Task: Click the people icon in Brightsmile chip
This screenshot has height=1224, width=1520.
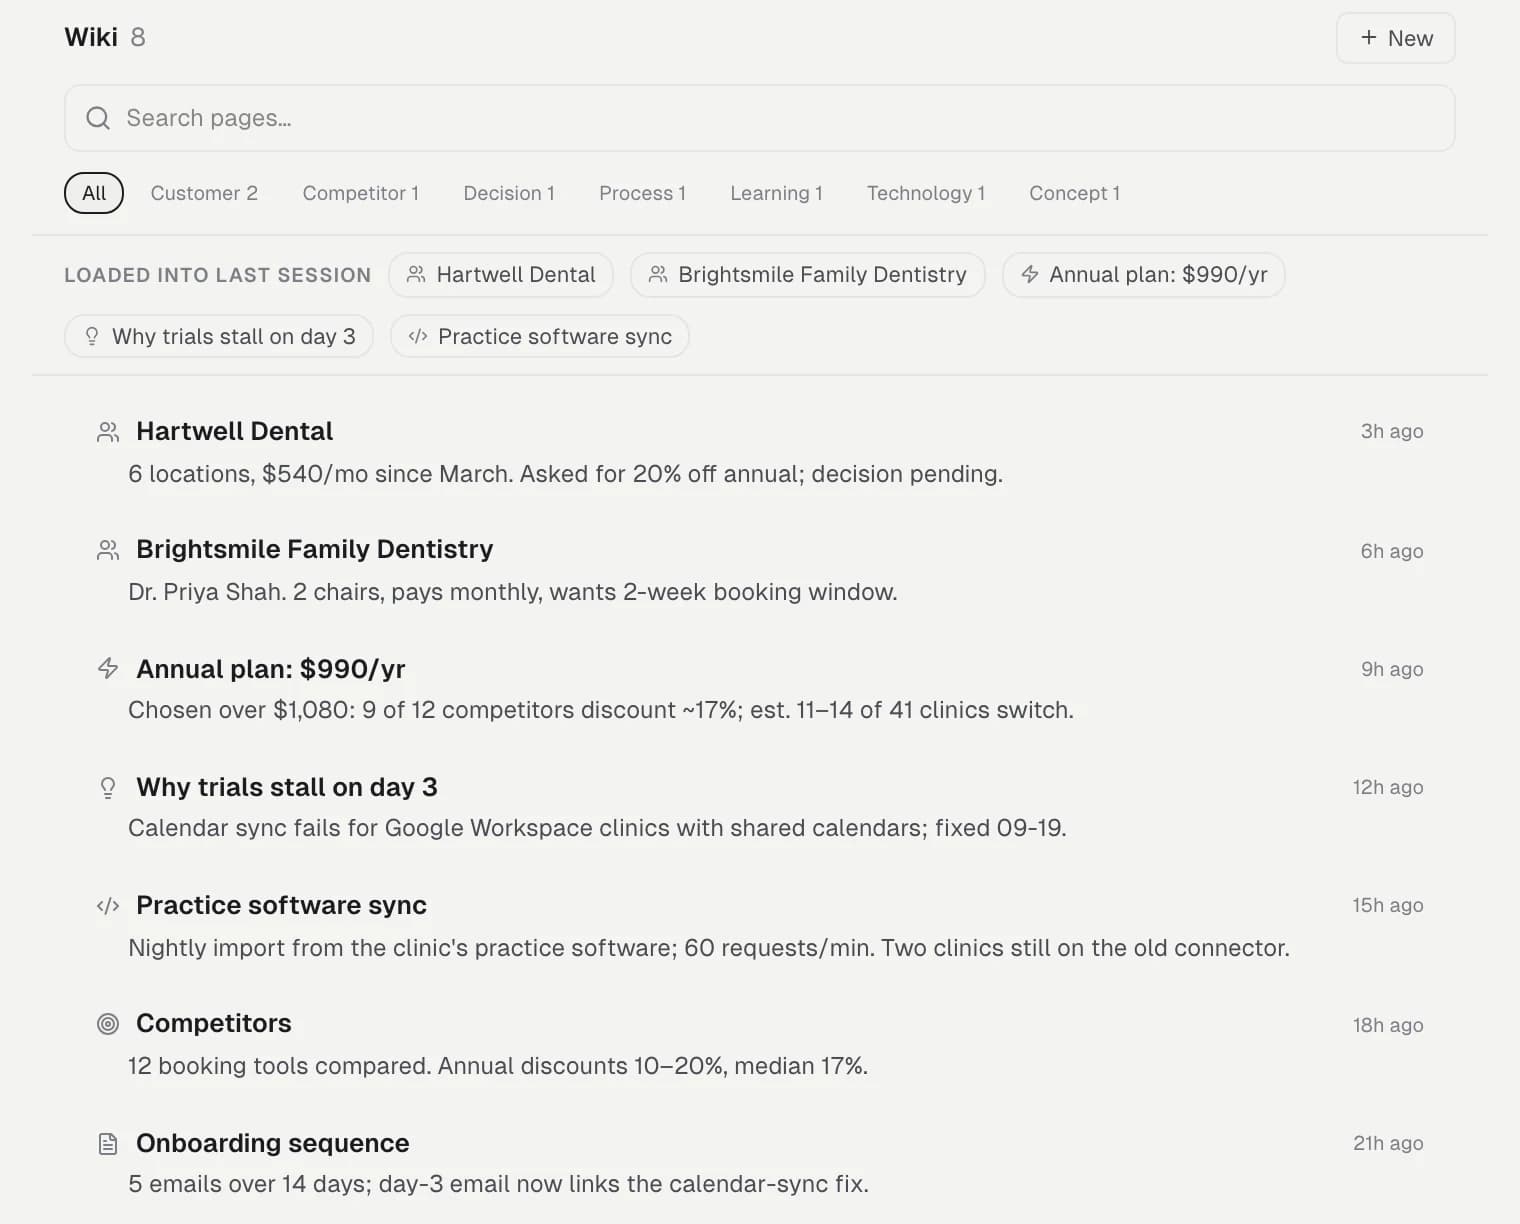Action: point(658,274)
